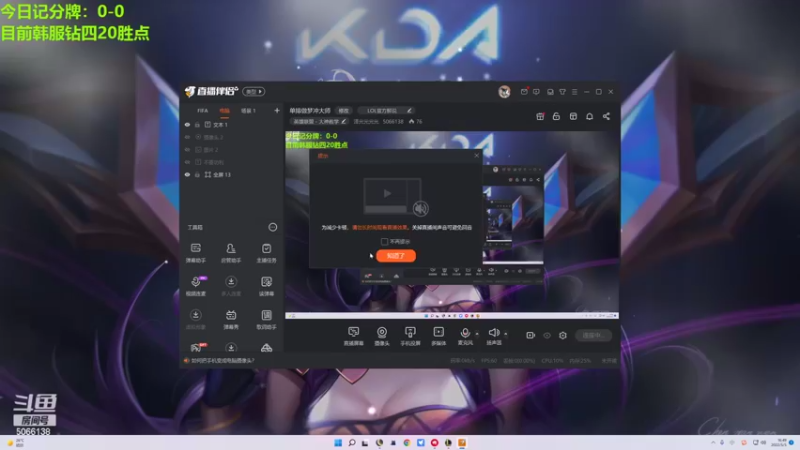The width and height of the screenshot is (800, 450).
Task: Click the gift box icon with red dot
Action: (540, 116)
